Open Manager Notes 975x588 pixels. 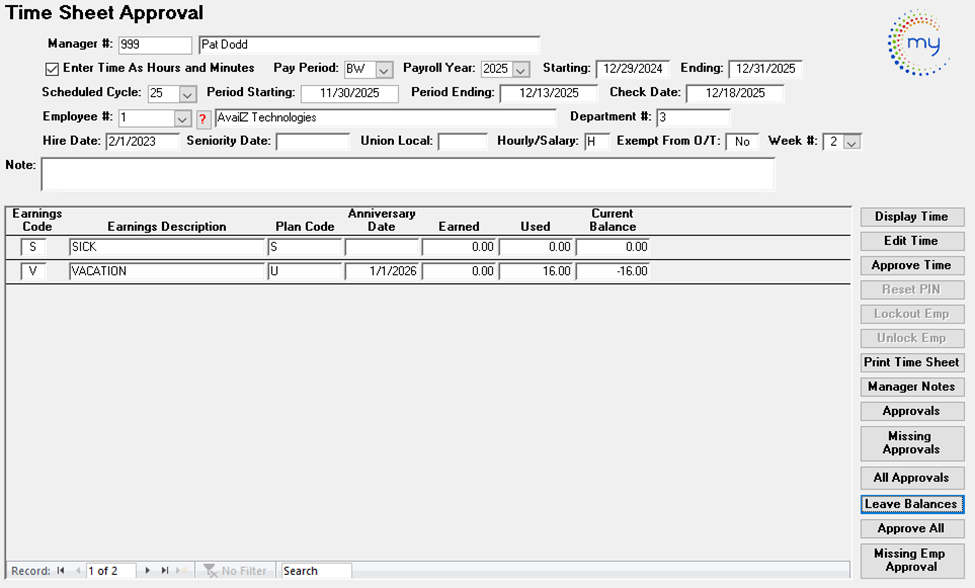[x=911, y=386]
